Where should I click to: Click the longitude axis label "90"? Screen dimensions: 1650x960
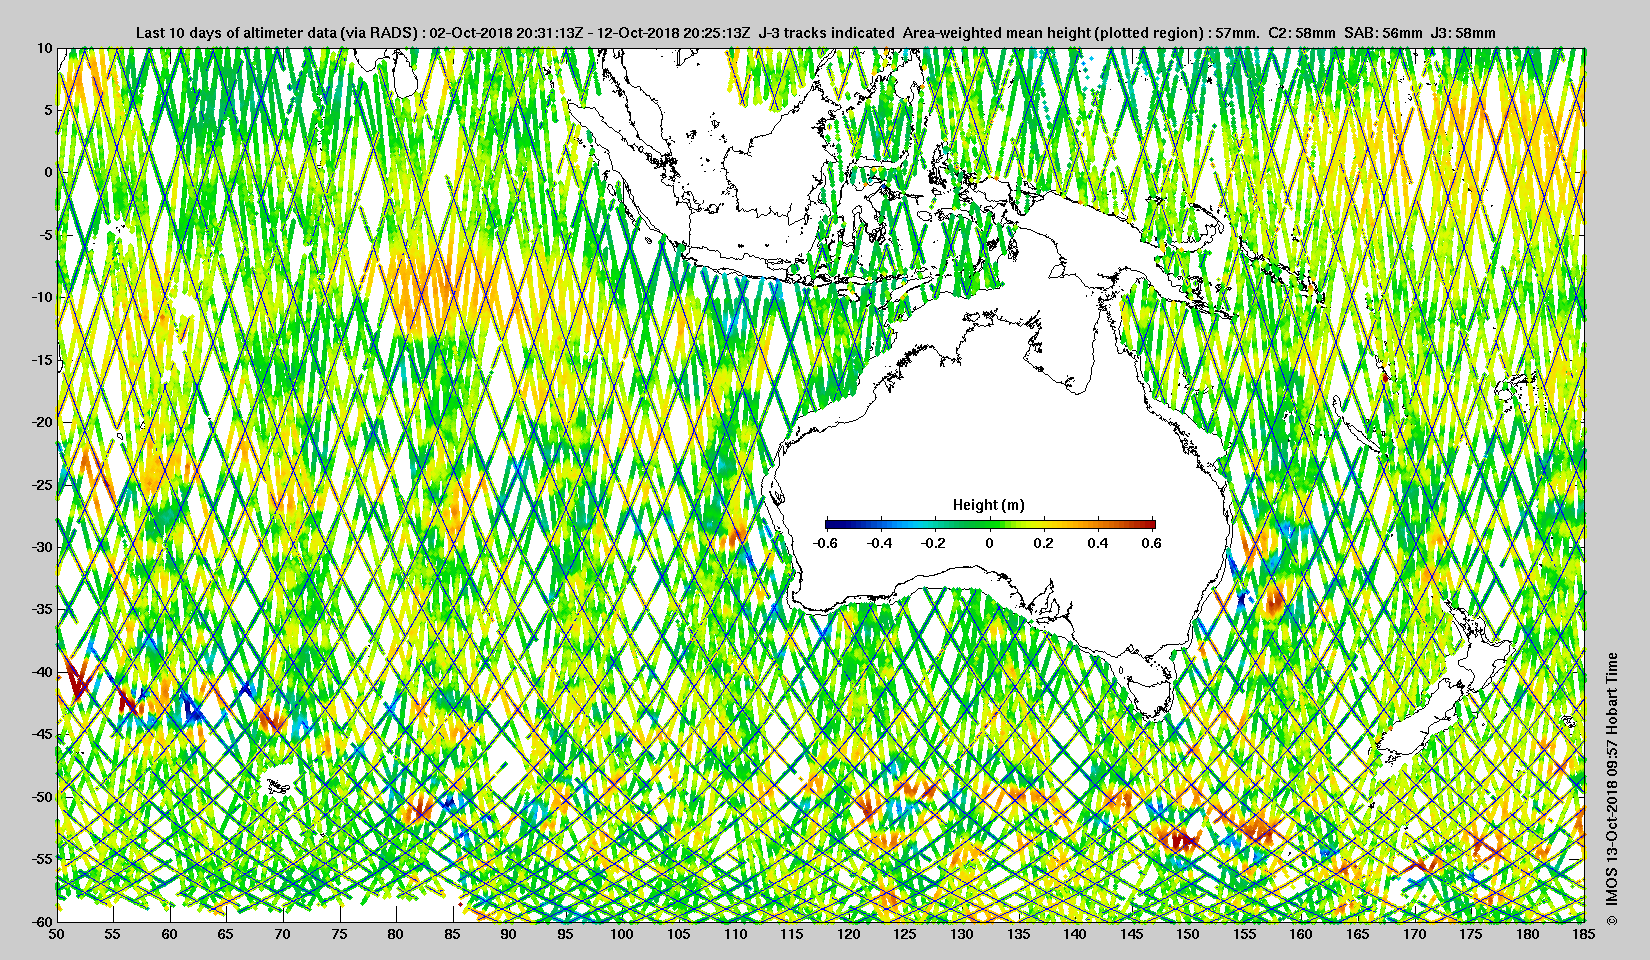click(x=509, y=935)
